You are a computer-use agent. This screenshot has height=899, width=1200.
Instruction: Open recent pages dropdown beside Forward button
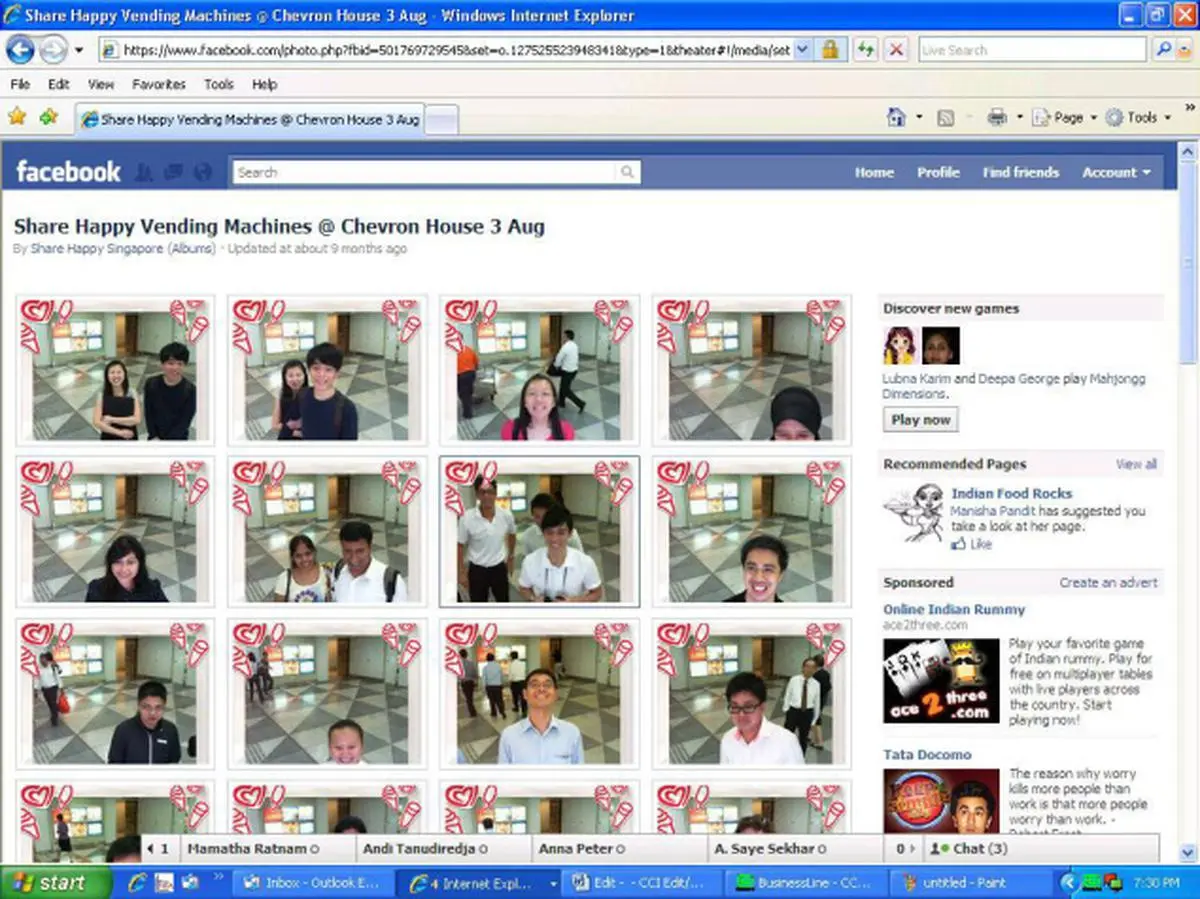pyautogui.click(x=79, y=50)
